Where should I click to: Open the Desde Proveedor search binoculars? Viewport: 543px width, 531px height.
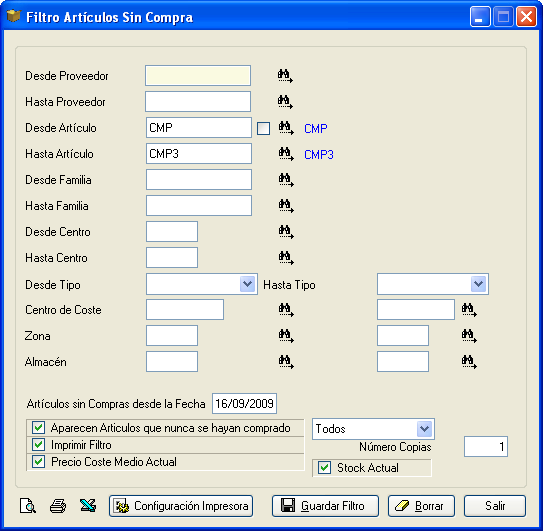(285, 76)
